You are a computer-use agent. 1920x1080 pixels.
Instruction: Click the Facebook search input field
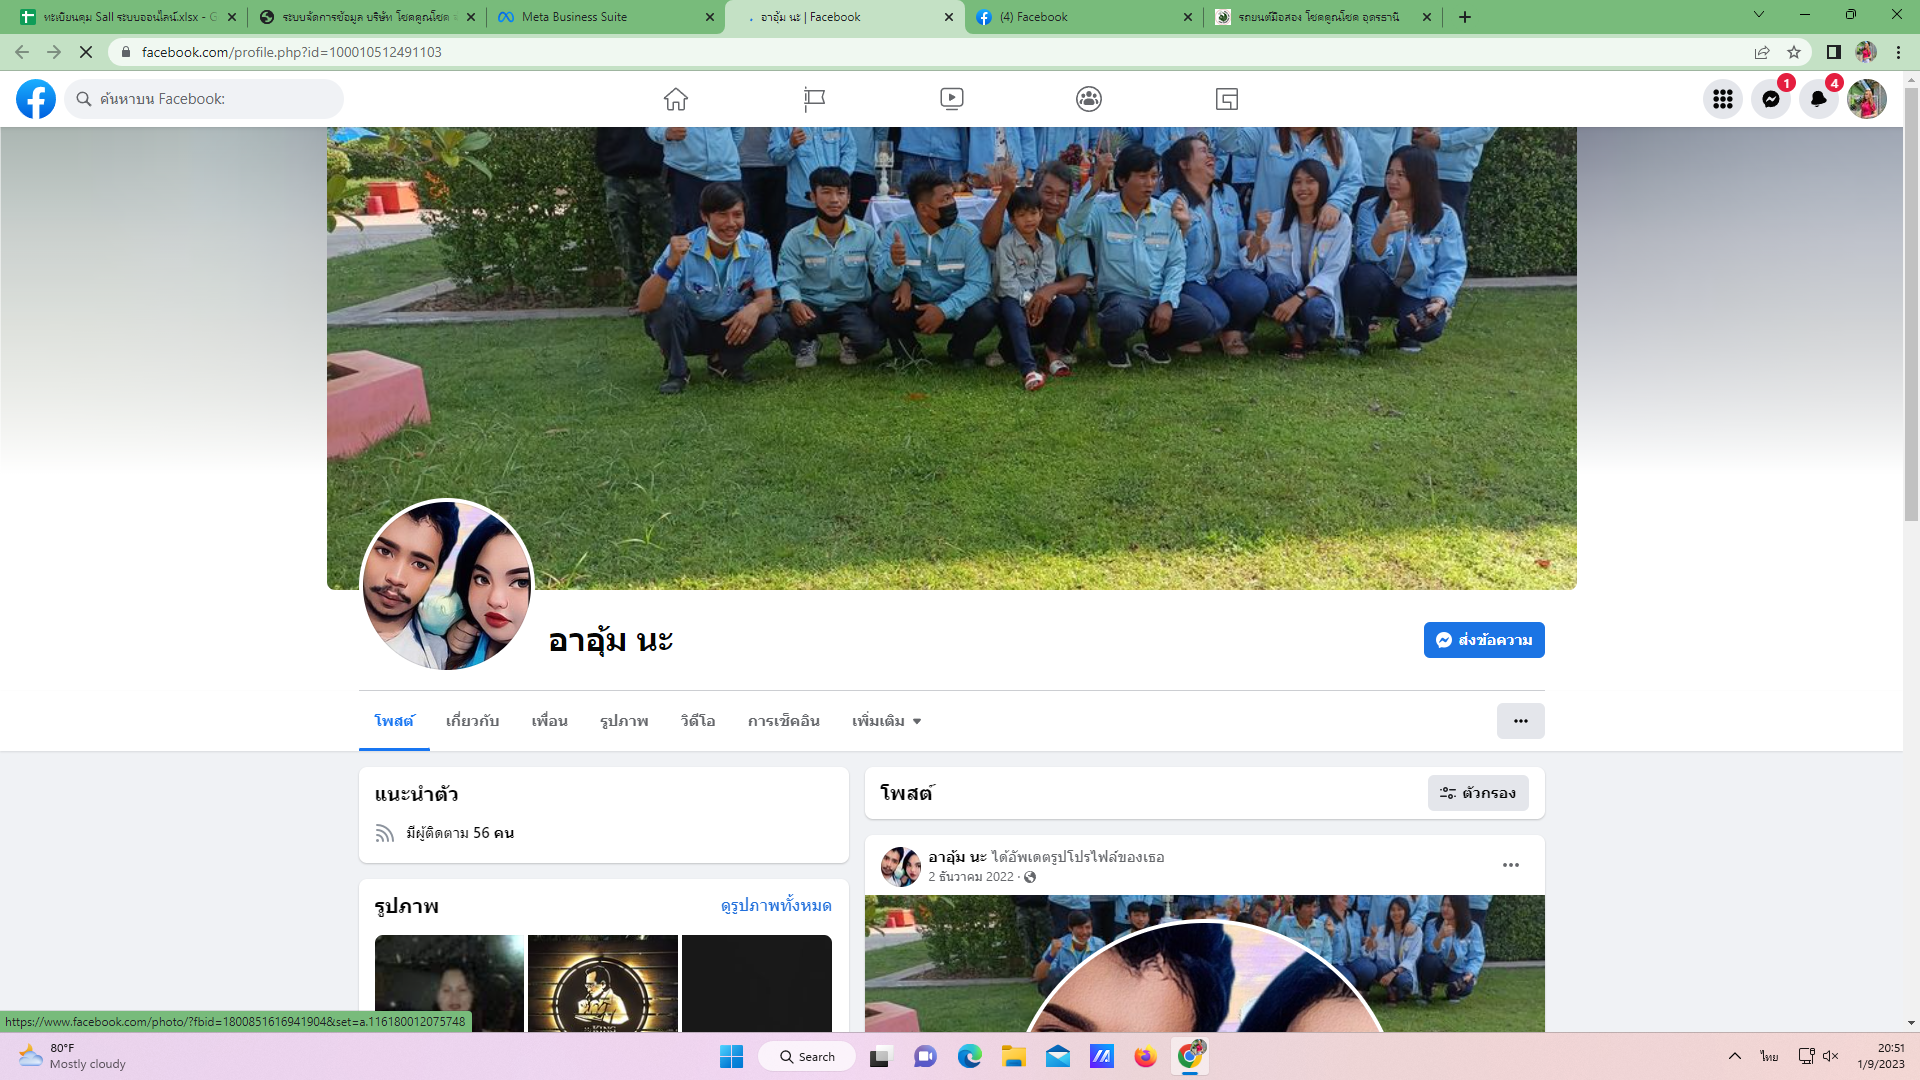210,99
